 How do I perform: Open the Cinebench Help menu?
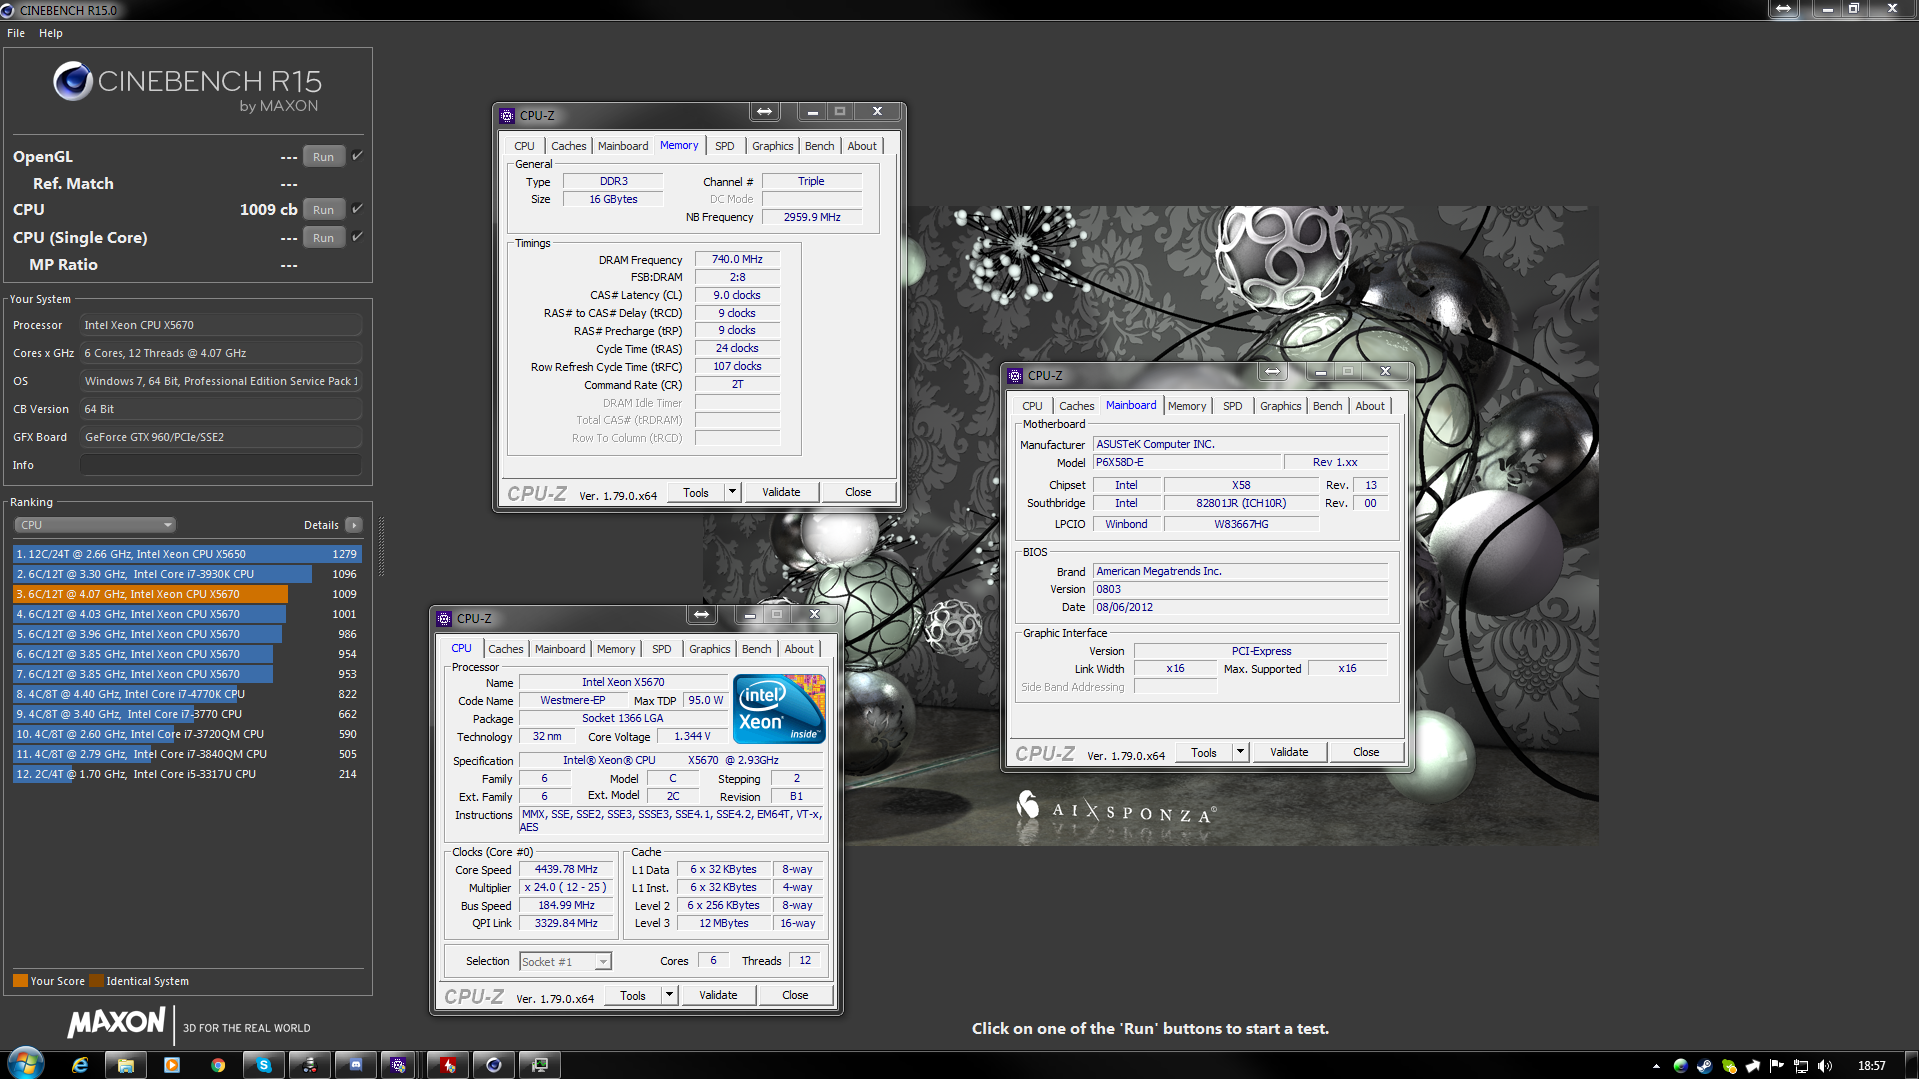tap(51, 33)
